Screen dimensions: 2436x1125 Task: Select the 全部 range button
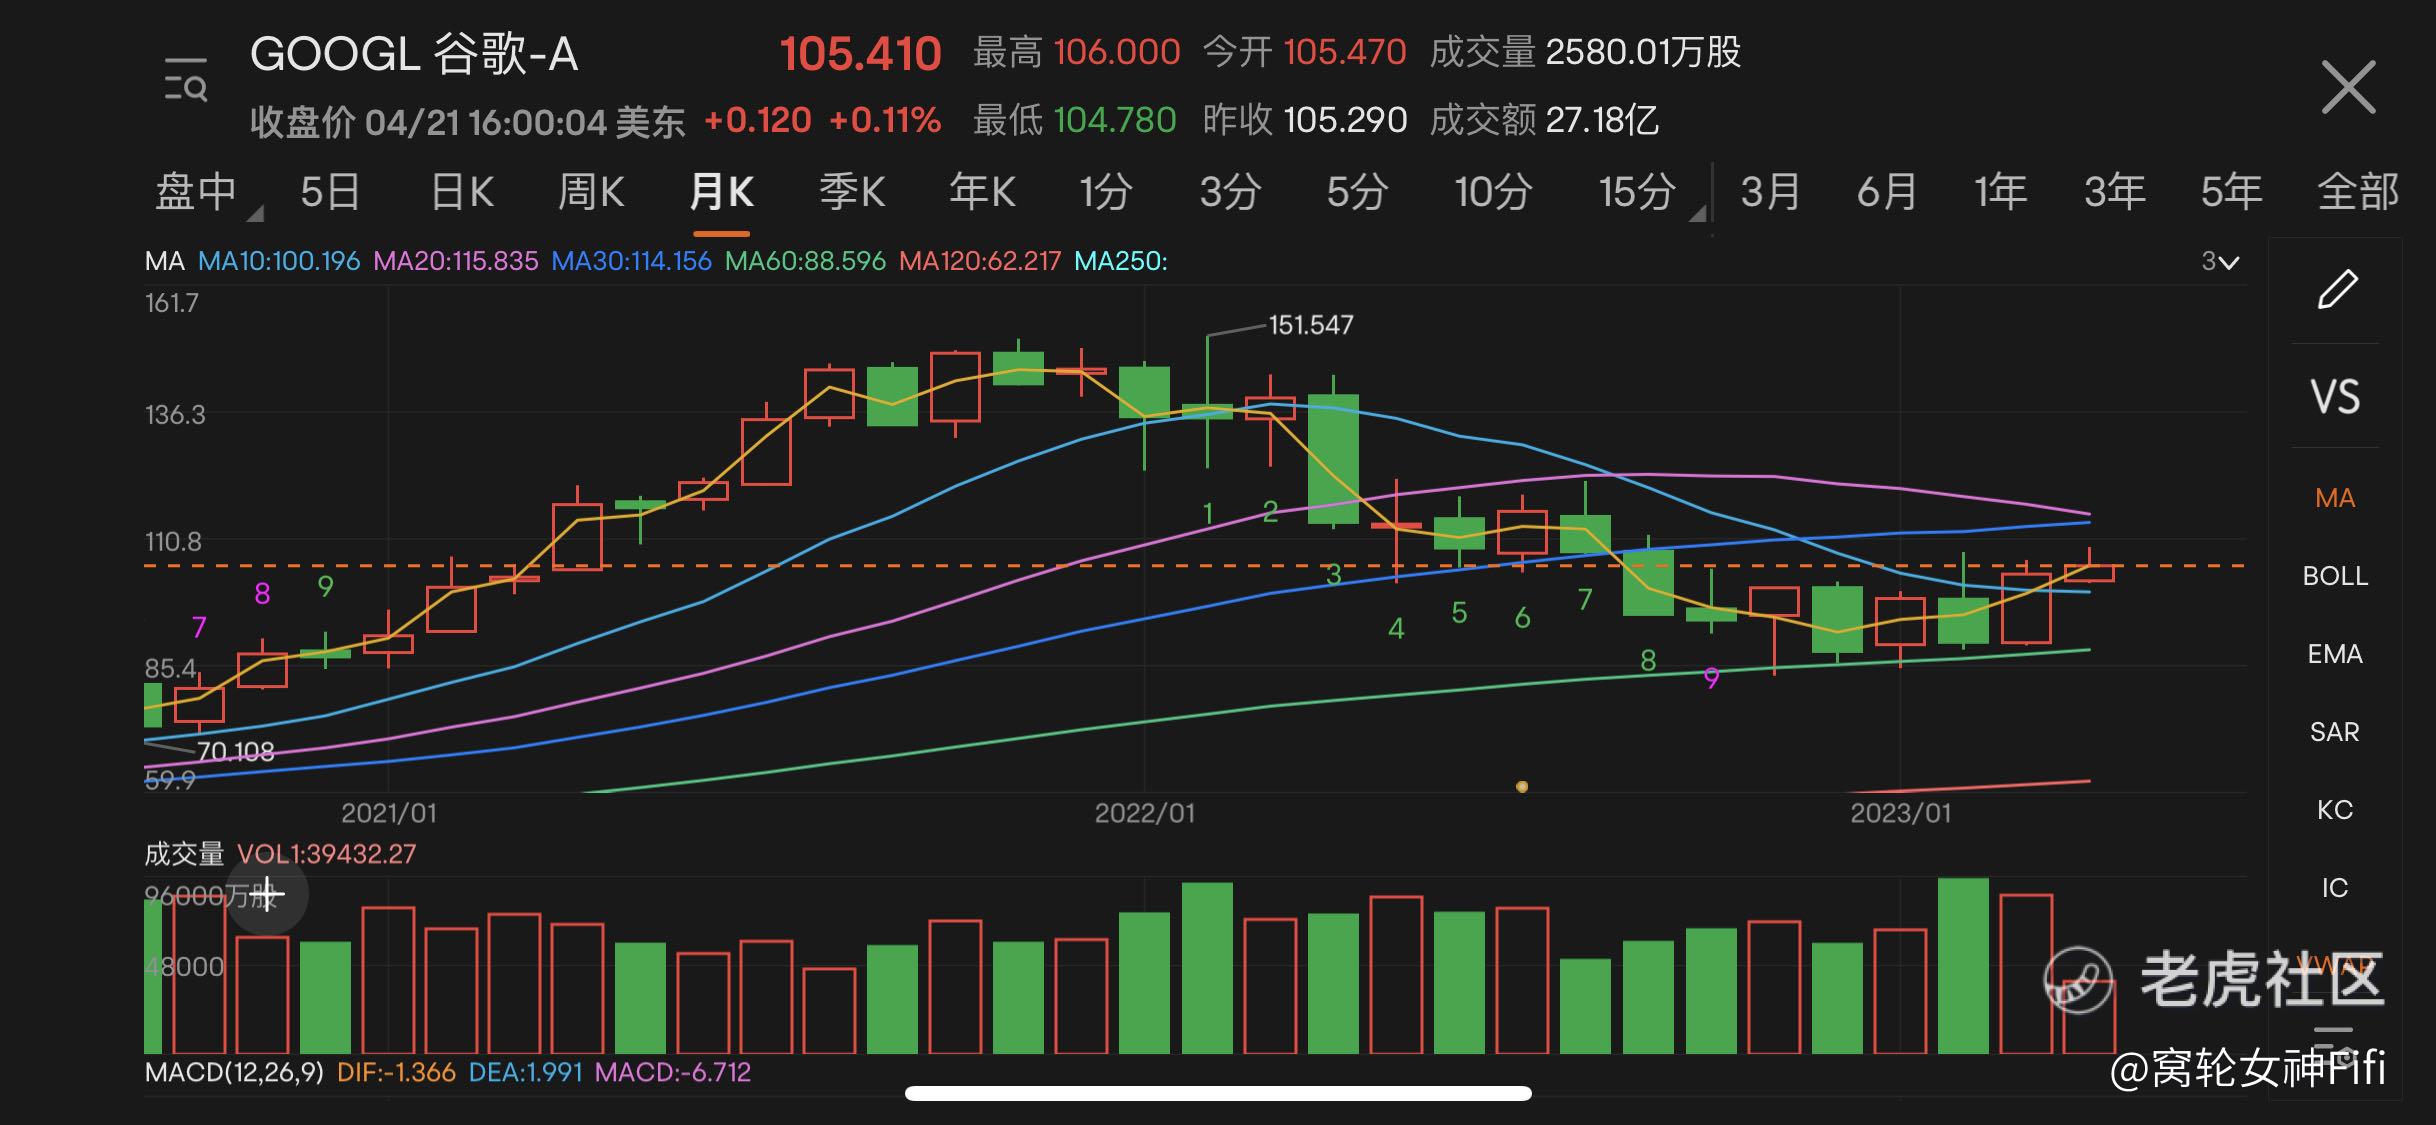(2357, 191)
